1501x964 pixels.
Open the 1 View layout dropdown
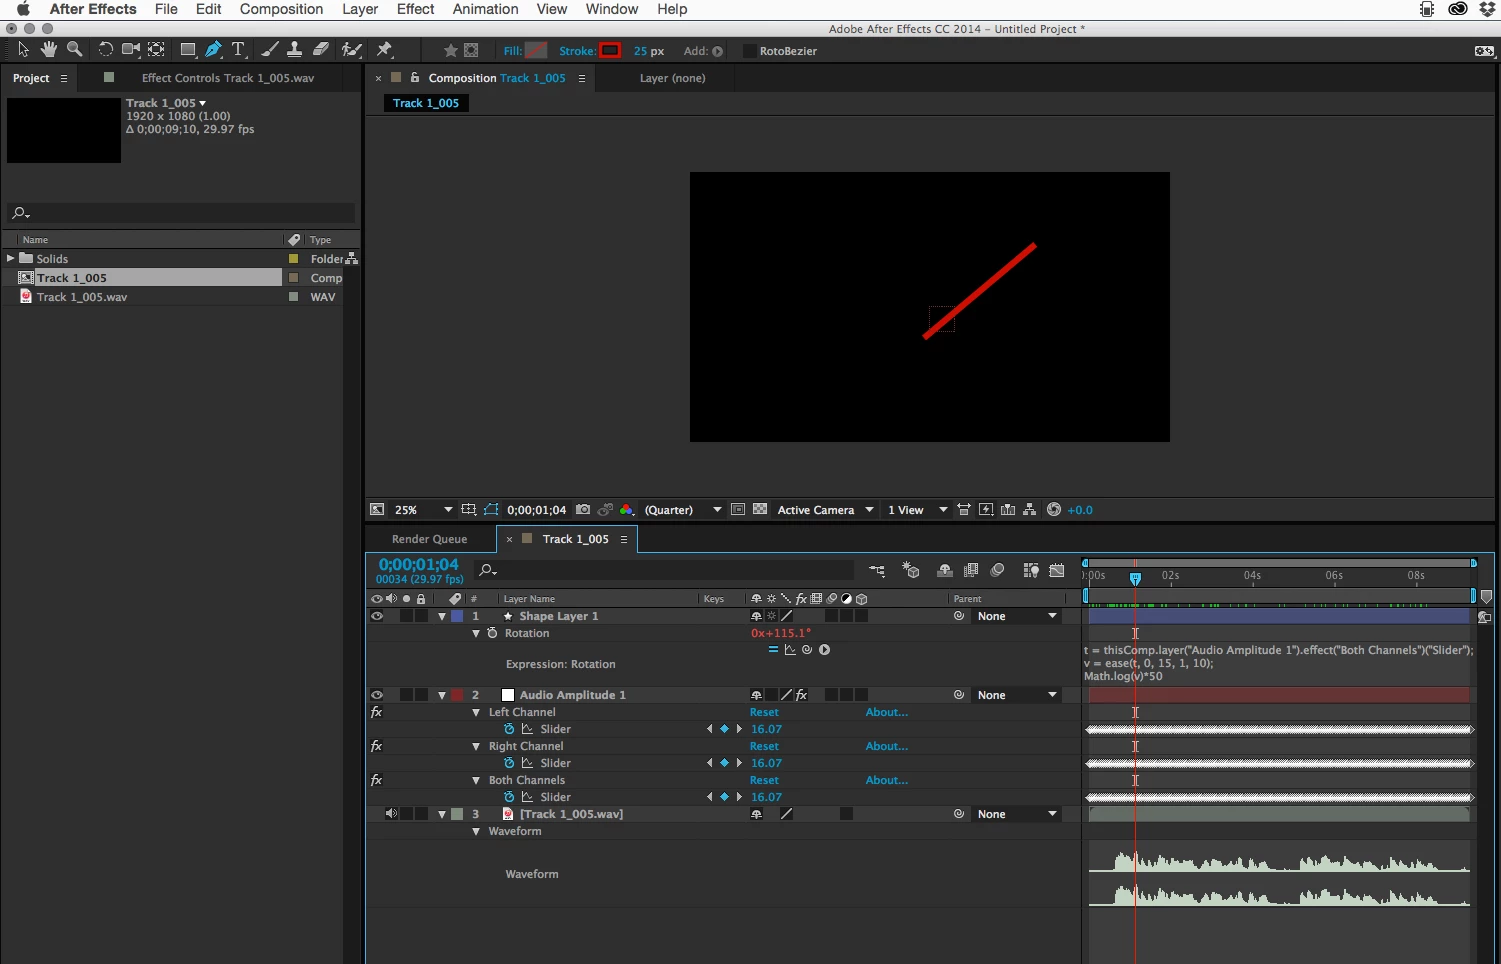[x=917, y=509]
